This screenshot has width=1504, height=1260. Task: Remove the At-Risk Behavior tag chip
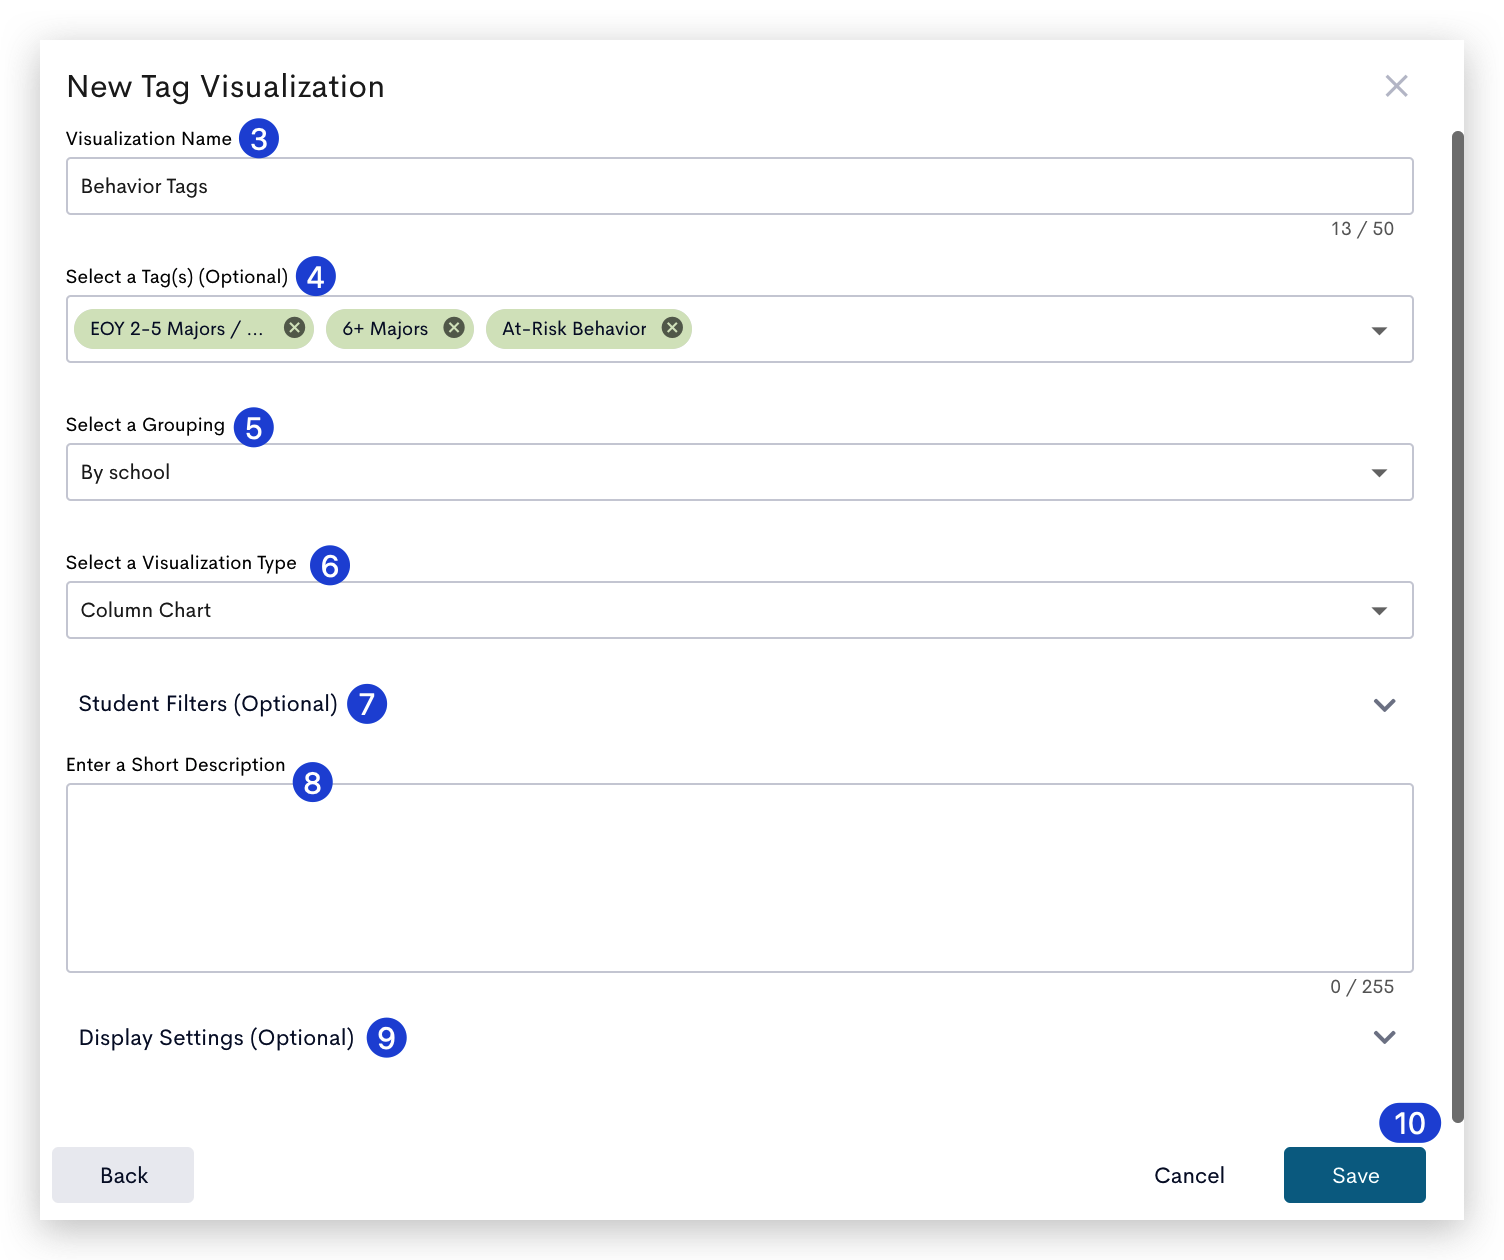tap(672, 328)
